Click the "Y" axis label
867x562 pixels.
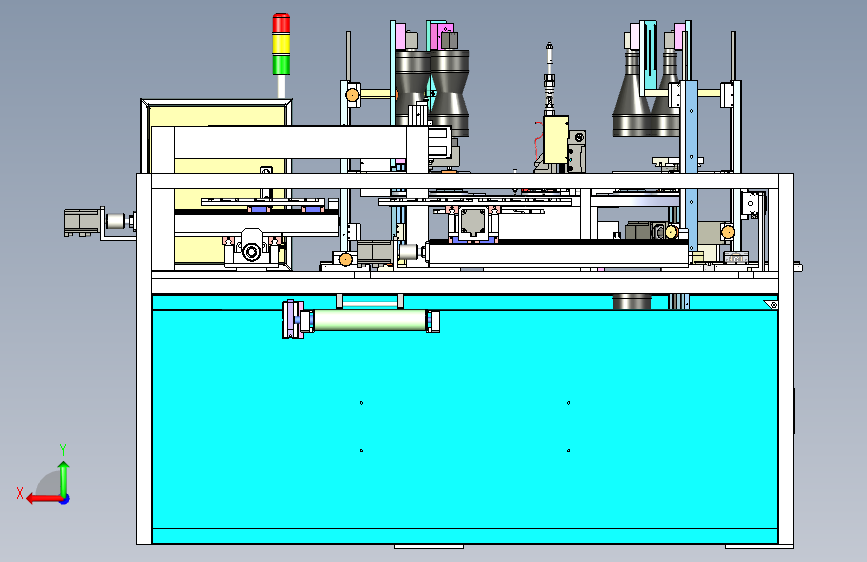(63, 450)
